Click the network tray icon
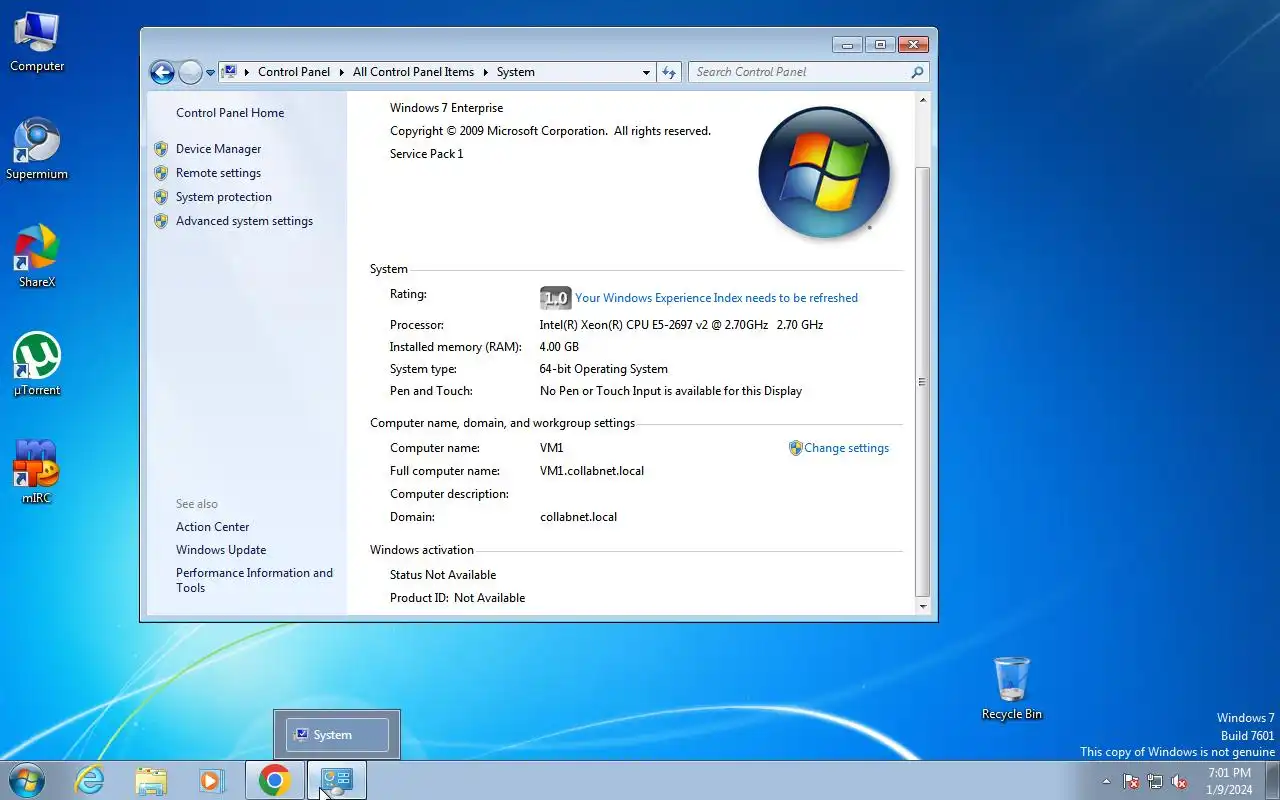This screenshot has width=1280, height=800. tap(1155, 781)
